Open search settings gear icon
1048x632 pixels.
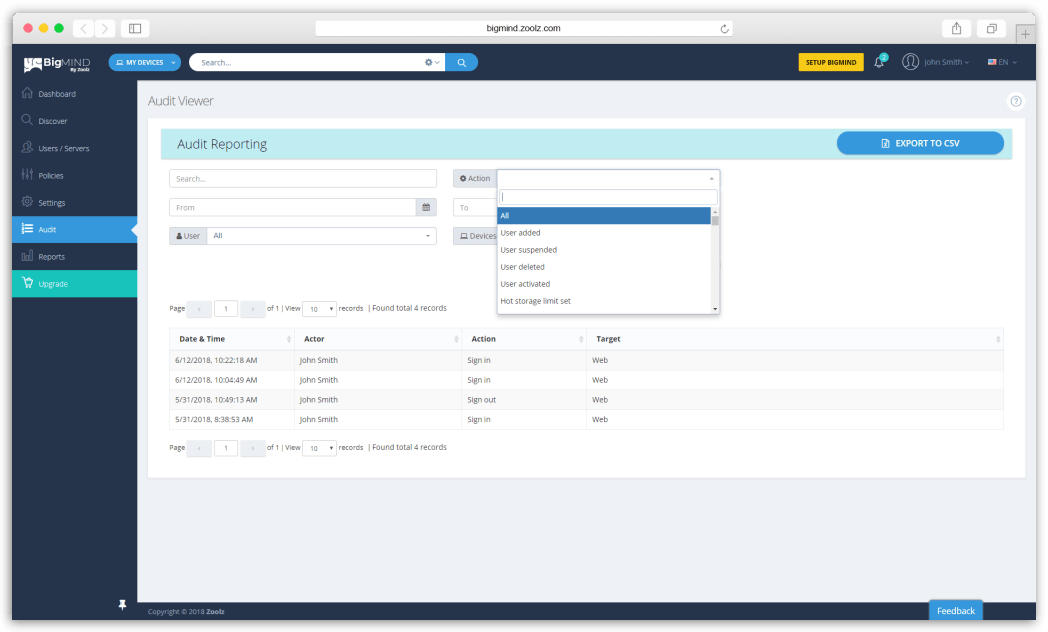(431, 62)
